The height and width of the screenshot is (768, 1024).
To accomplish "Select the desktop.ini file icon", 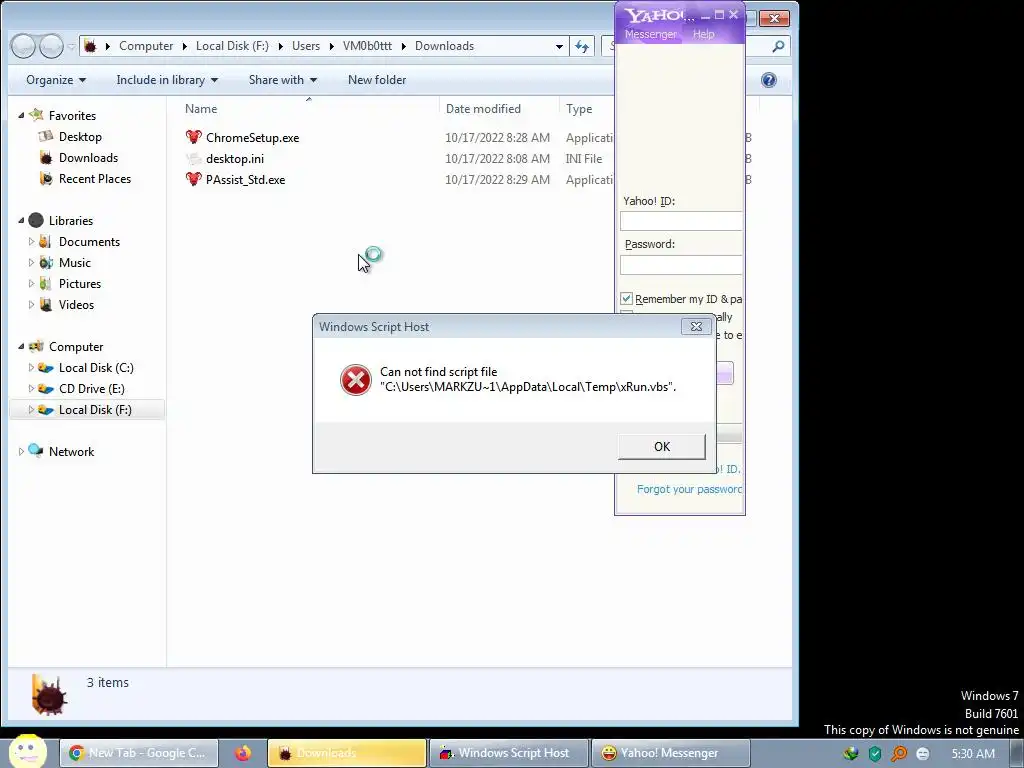I will [x=193, y=159].
